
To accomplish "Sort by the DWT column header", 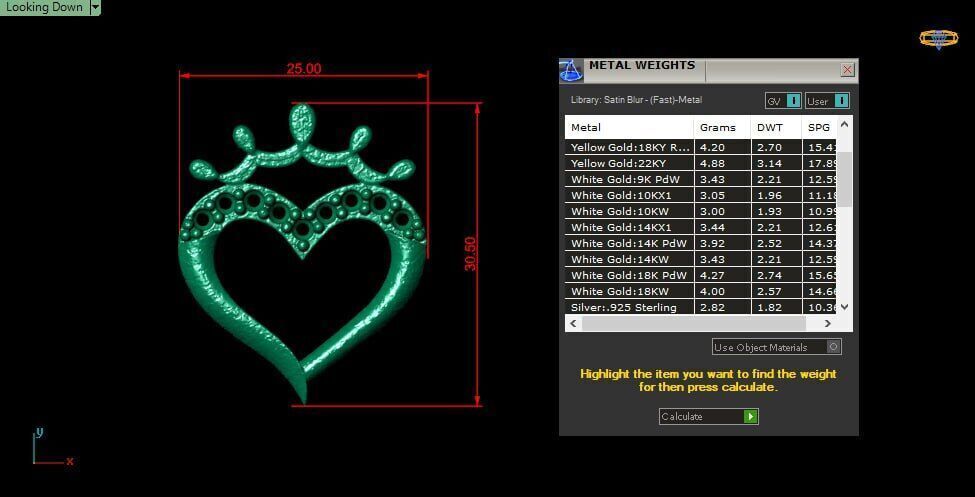I will (776, 128).
